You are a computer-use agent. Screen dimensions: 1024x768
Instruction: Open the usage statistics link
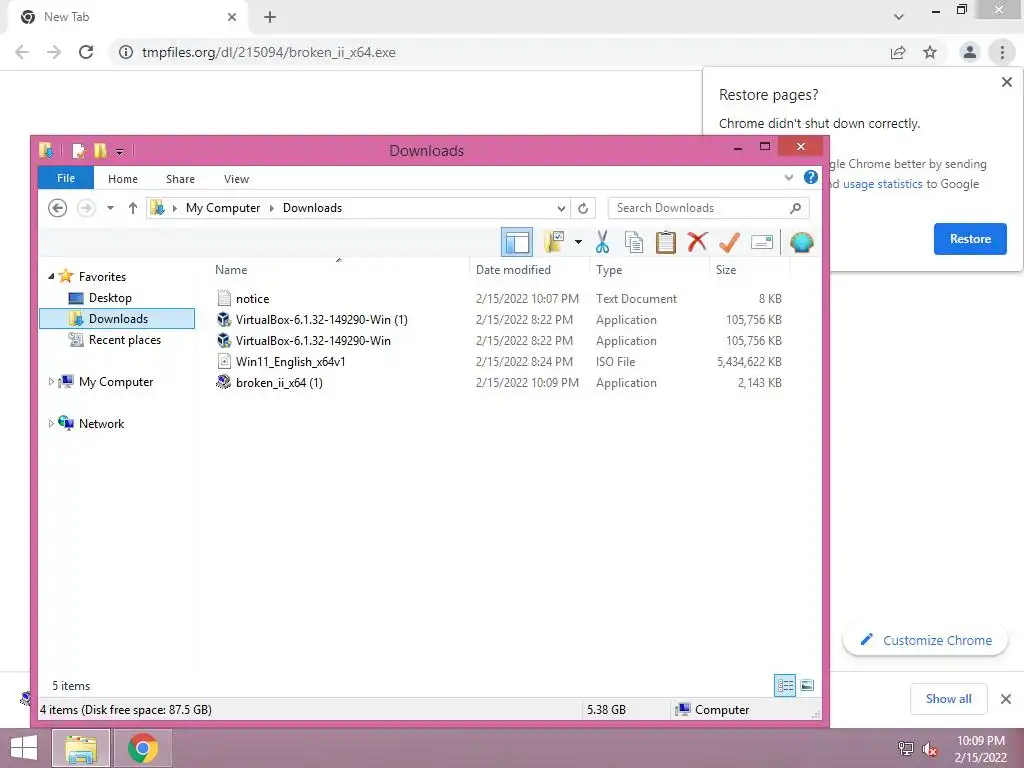click(x=882, y=184)
